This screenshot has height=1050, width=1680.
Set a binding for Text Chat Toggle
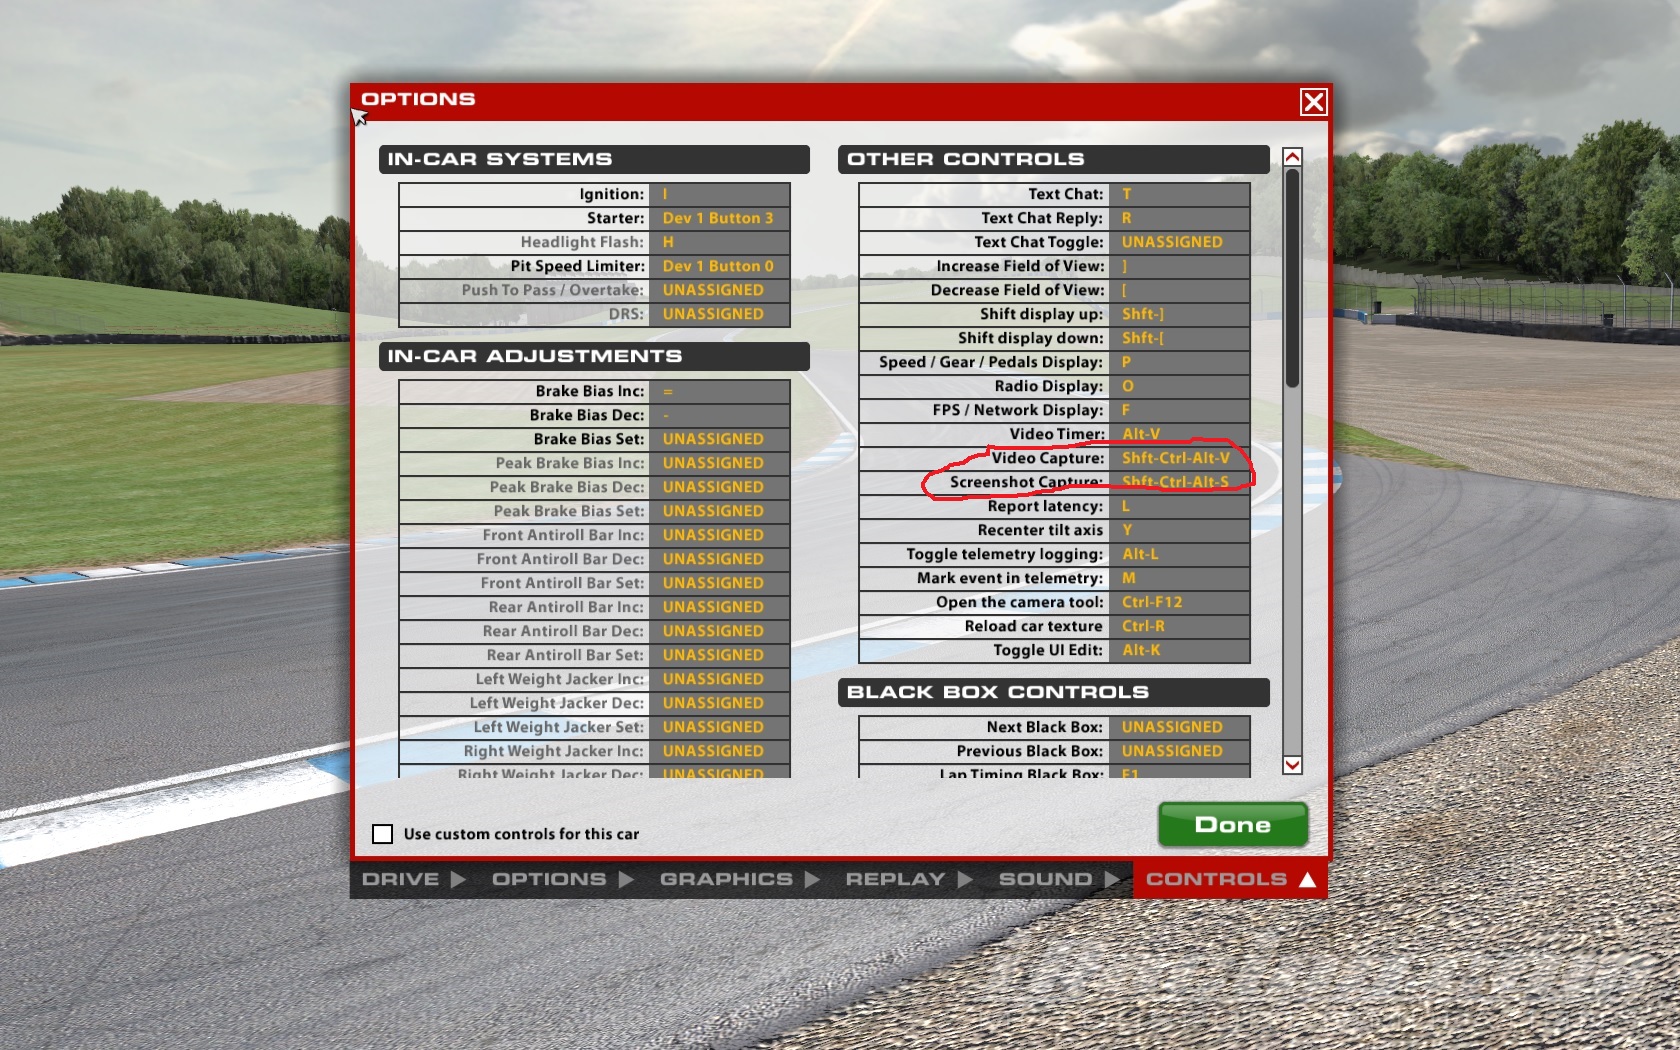point(1179,242)
